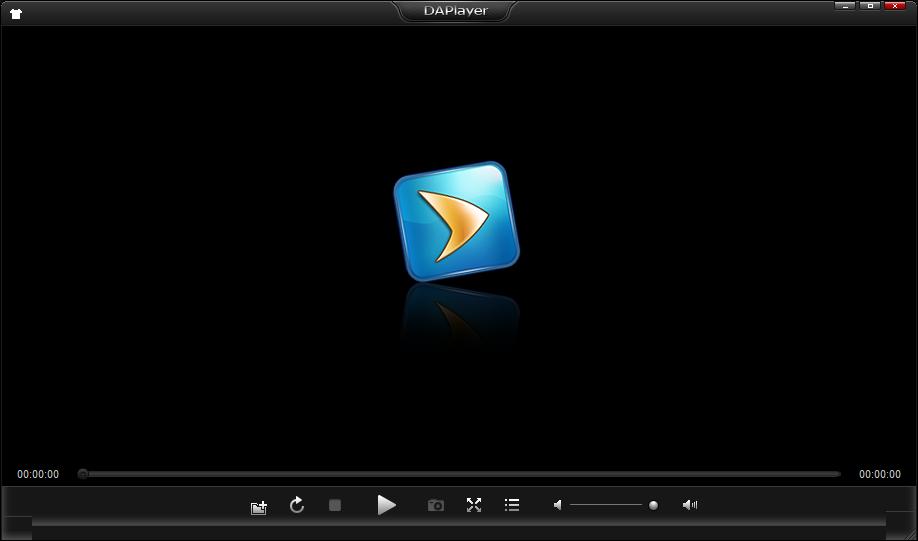Take a snapshot with the camera icon
Viewport: 918px width, 541px height.
click(x=436, y=505)
